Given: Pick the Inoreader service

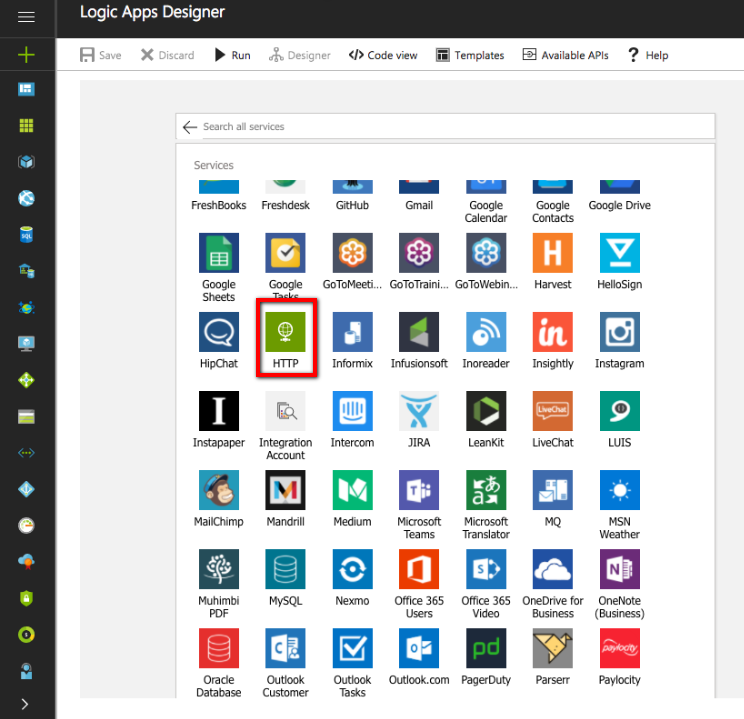Looking at the screenshot, I should [x=486, y=332].
